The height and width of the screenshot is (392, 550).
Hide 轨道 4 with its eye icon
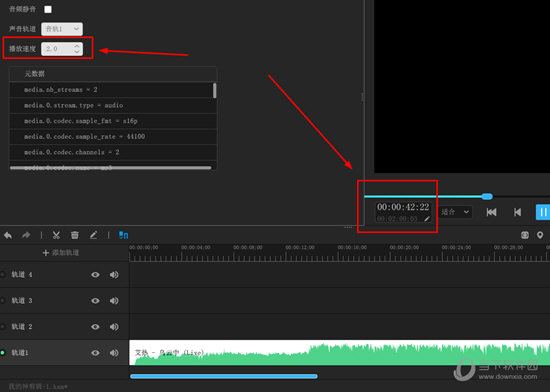pos(95,275)
